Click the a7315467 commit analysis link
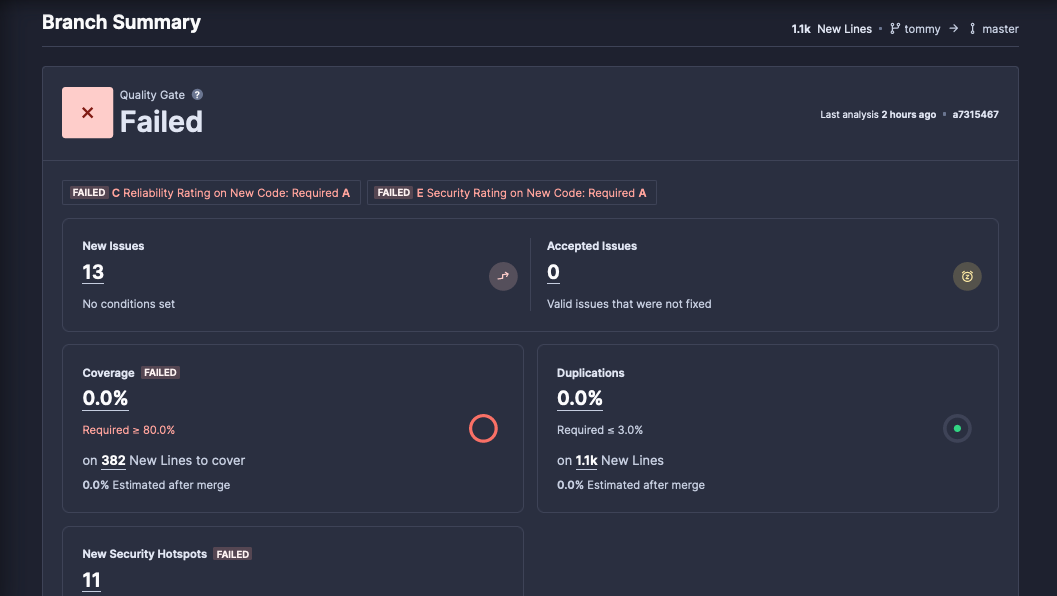The image size is (1057, 596). pyautogui.click(x=975, y=114)
